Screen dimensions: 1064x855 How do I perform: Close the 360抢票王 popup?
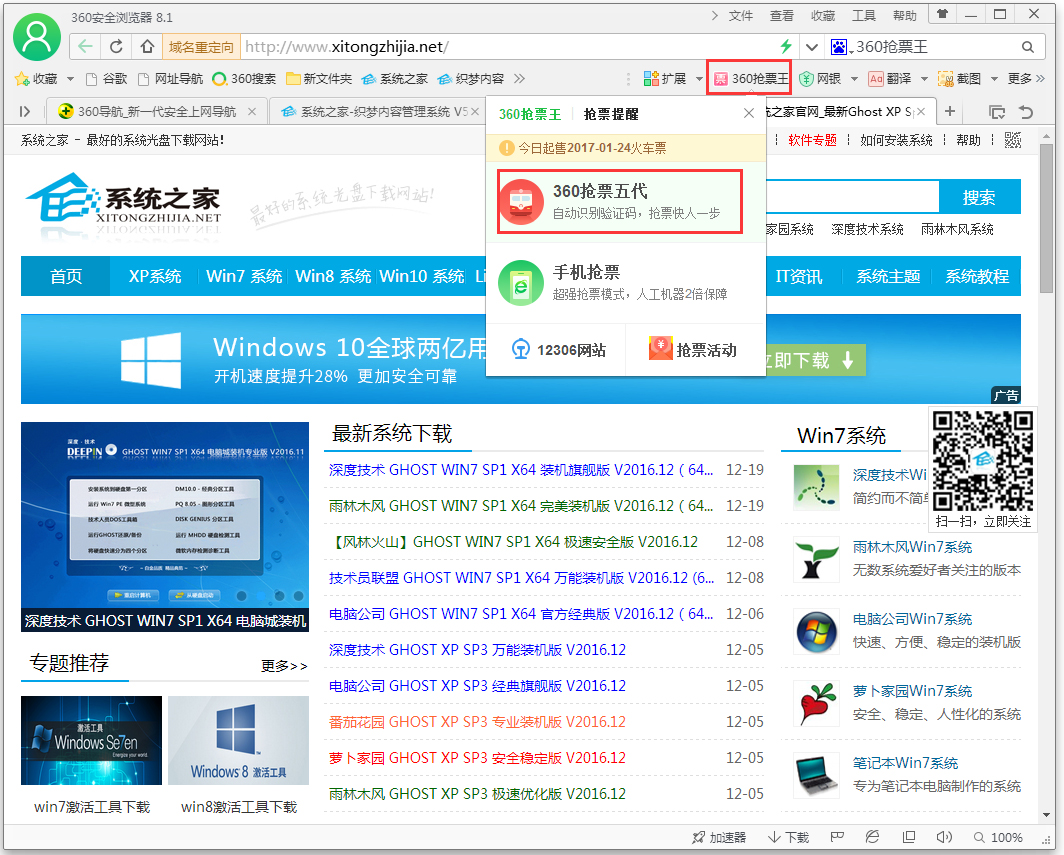coord(748,113)
